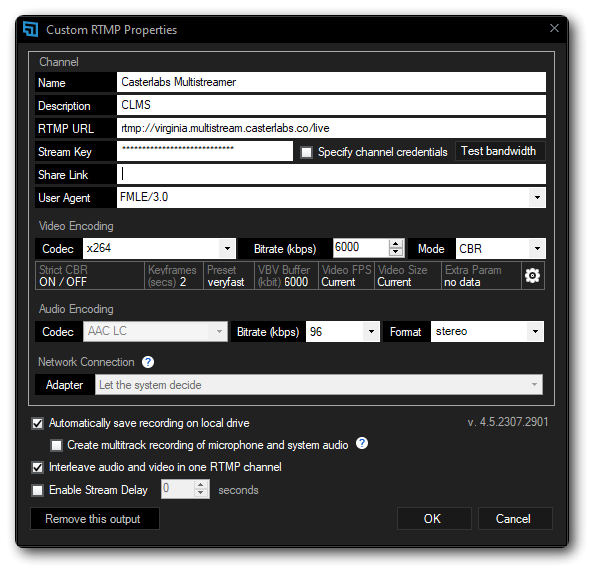Click Strict CBR ON / OFF cell

pyautogui.click(x=90, y=276)
